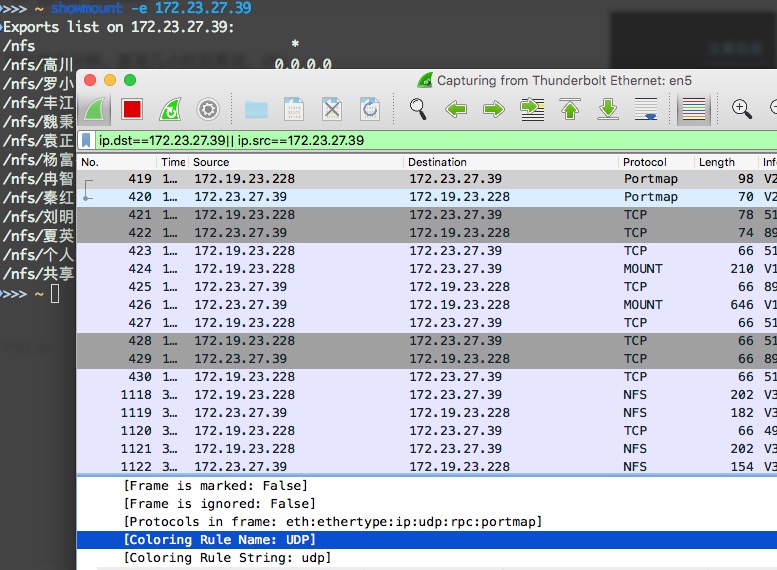Click the Wireshark window title text
Screen dimensions: 777x570
tap(564, 80)
